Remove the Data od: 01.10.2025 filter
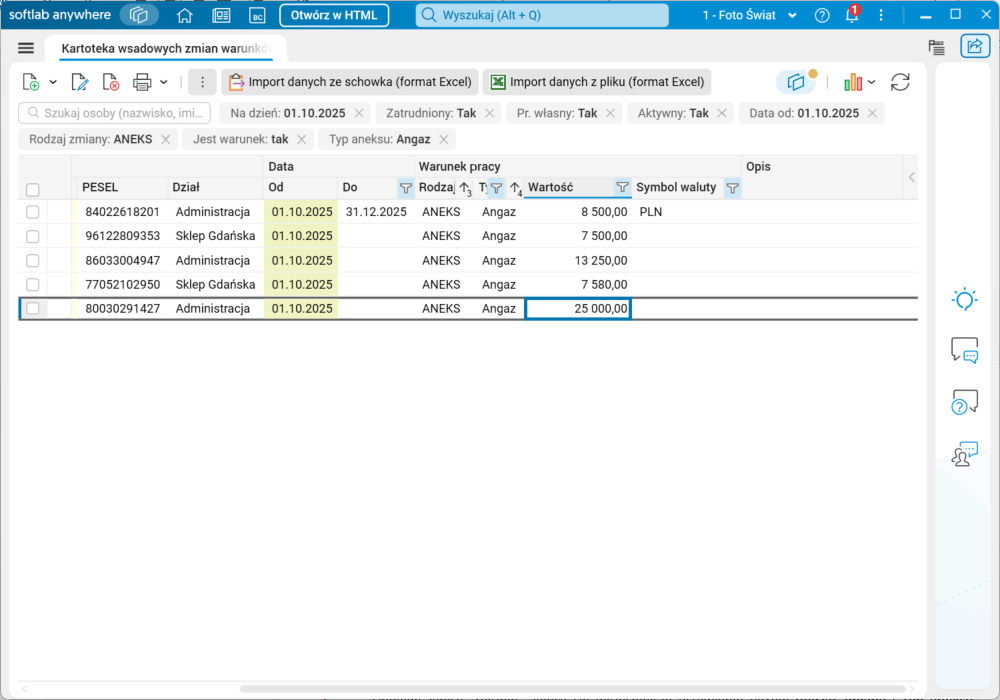Screen dimensions: 1000x700 [x=872, y=113]
